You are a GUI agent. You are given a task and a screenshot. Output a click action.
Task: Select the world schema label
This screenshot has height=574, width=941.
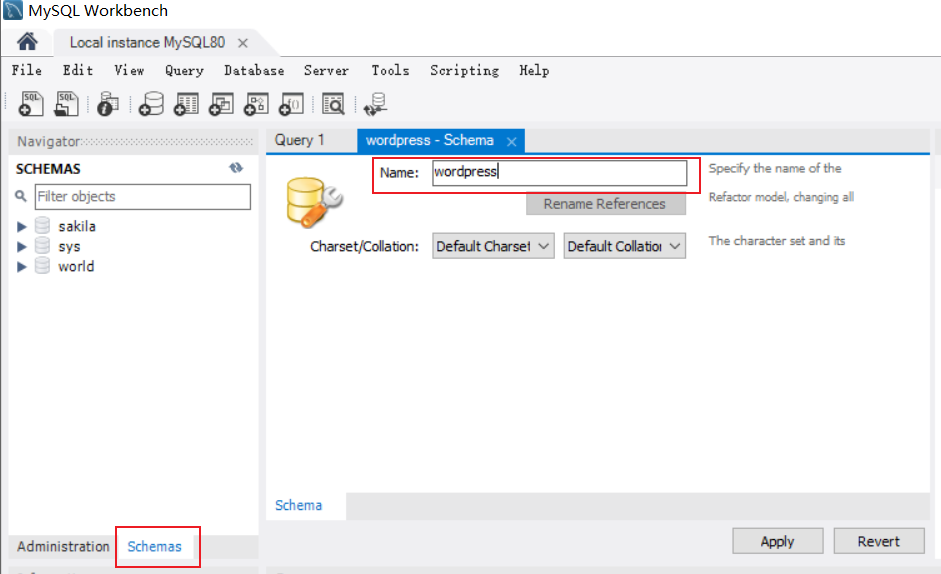(x=76, y=266)
